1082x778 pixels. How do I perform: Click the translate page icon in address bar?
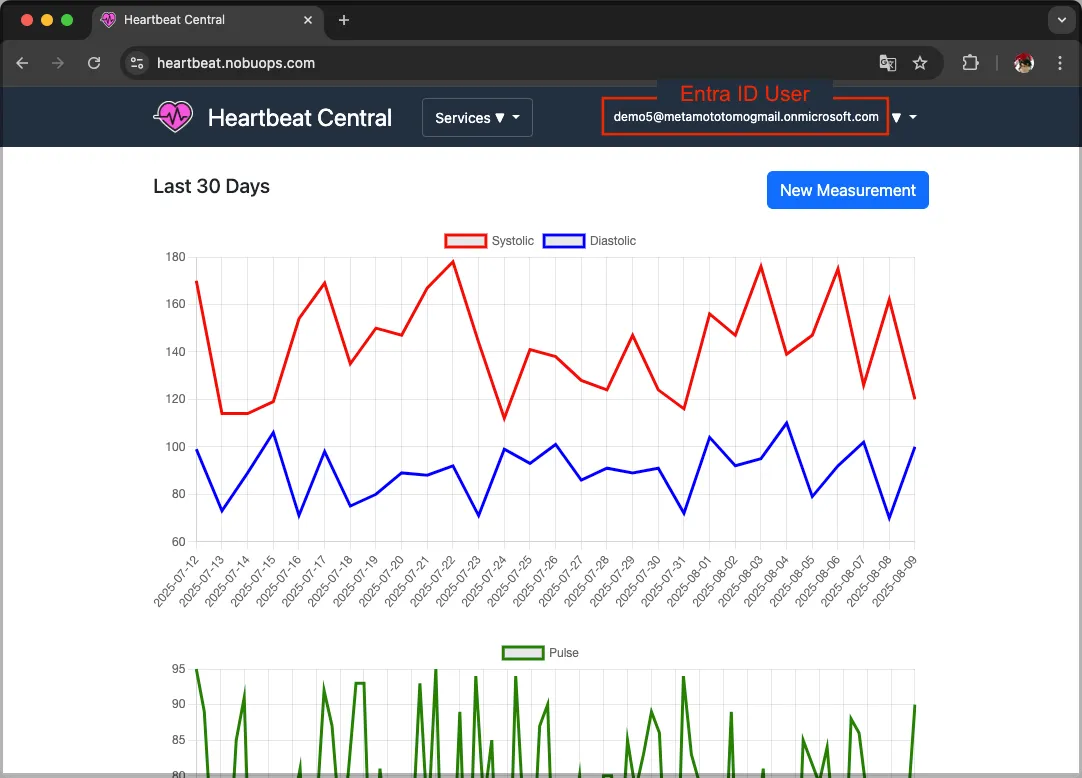click(x=887, y=63)
